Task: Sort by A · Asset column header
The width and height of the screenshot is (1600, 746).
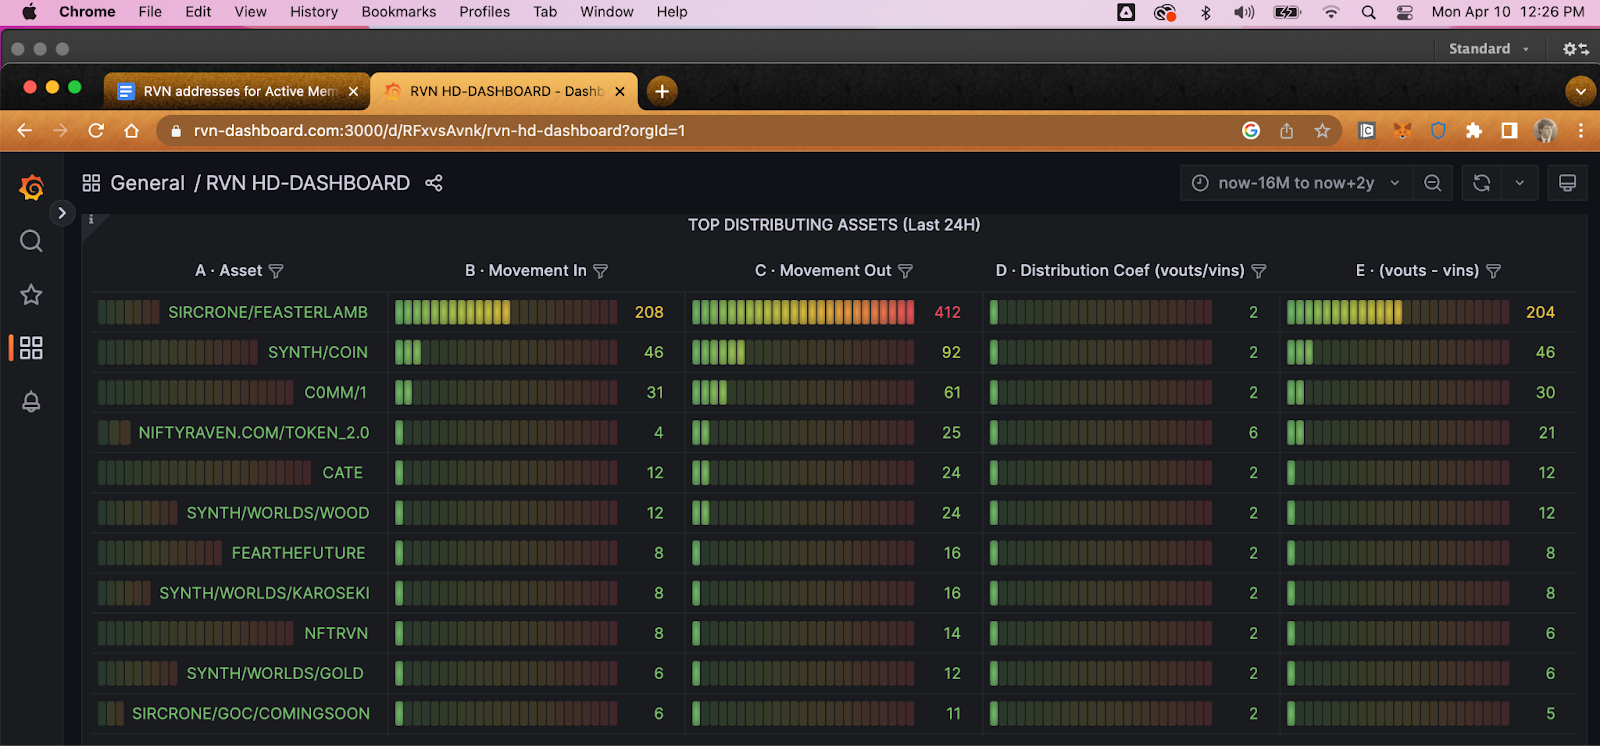Action: (x=228, y=271)
